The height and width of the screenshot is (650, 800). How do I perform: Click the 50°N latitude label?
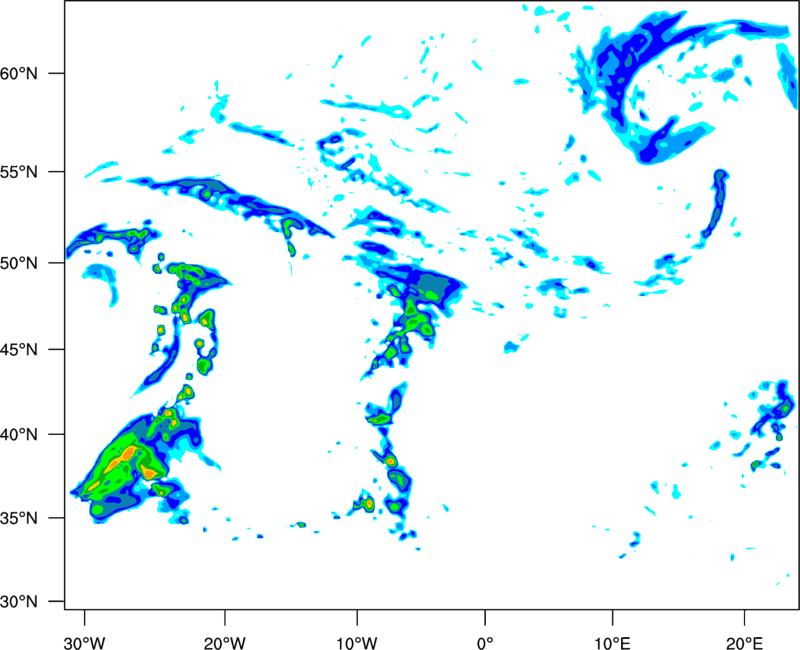point(19,263)
